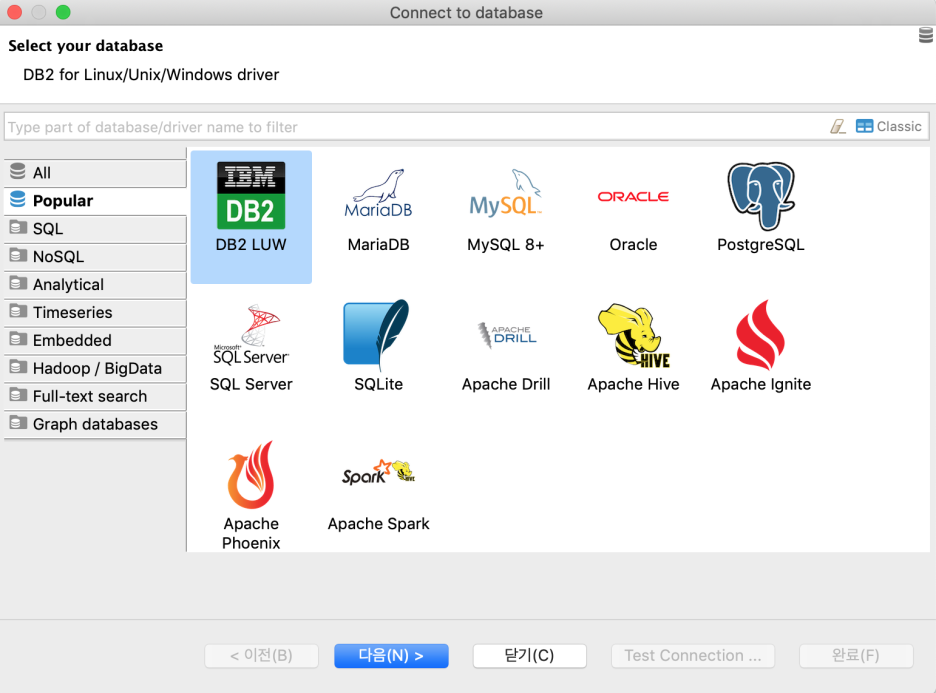Select the SQL Server icon
936x693 pixels.
click(251, 336)
